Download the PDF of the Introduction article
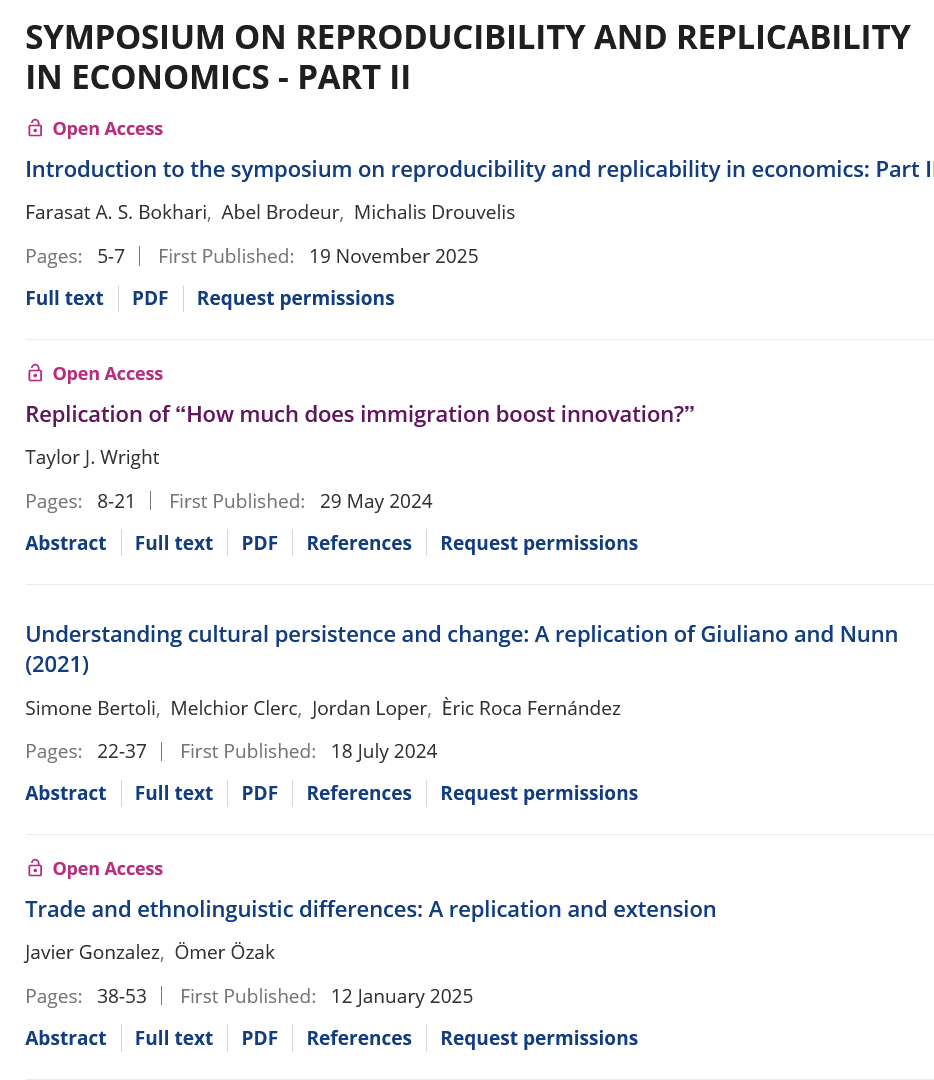 pos(150,298)
